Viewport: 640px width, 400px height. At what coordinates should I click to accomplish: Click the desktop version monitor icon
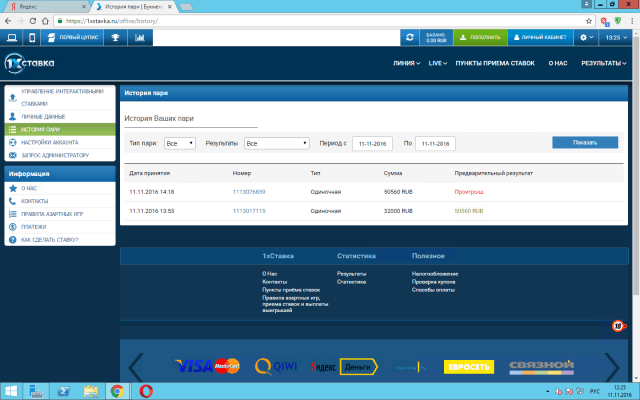(x=10, y=38)
